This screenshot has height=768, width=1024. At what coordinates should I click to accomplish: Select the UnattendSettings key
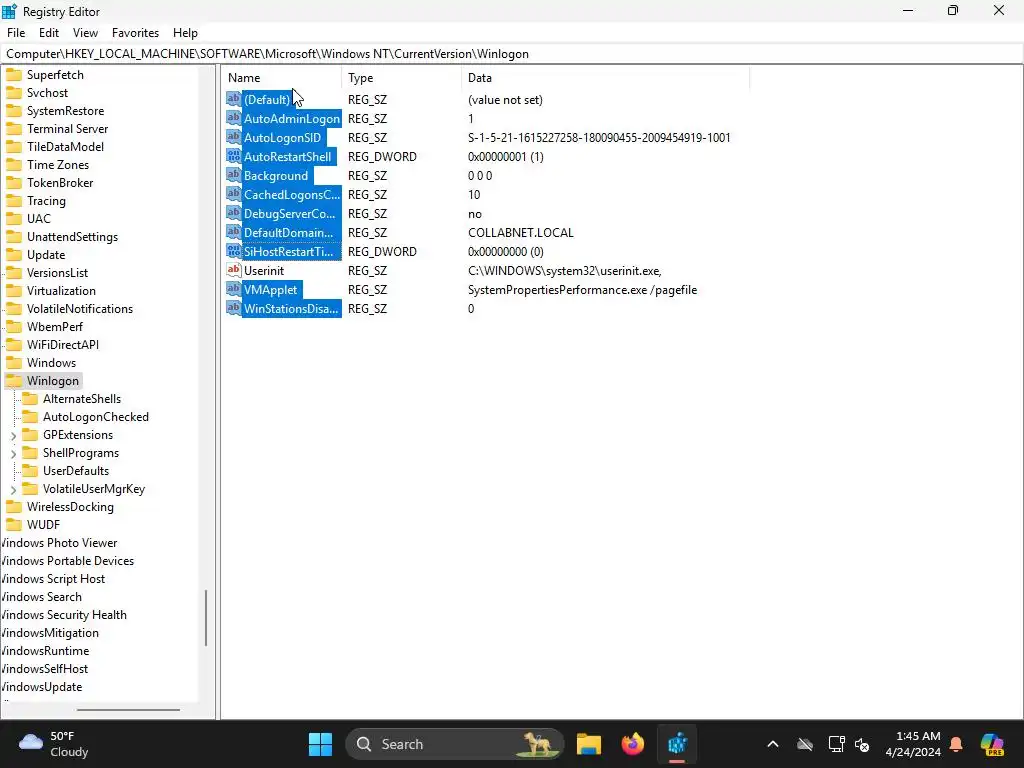[72, 236]
